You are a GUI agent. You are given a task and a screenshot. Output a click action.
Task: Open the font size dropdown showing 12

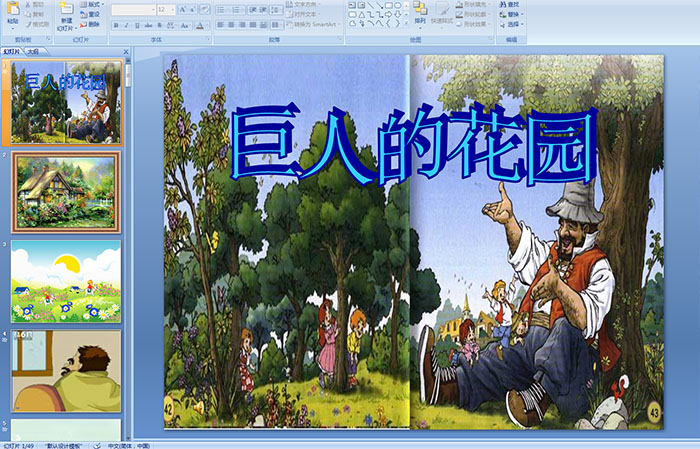click(166, 10)
